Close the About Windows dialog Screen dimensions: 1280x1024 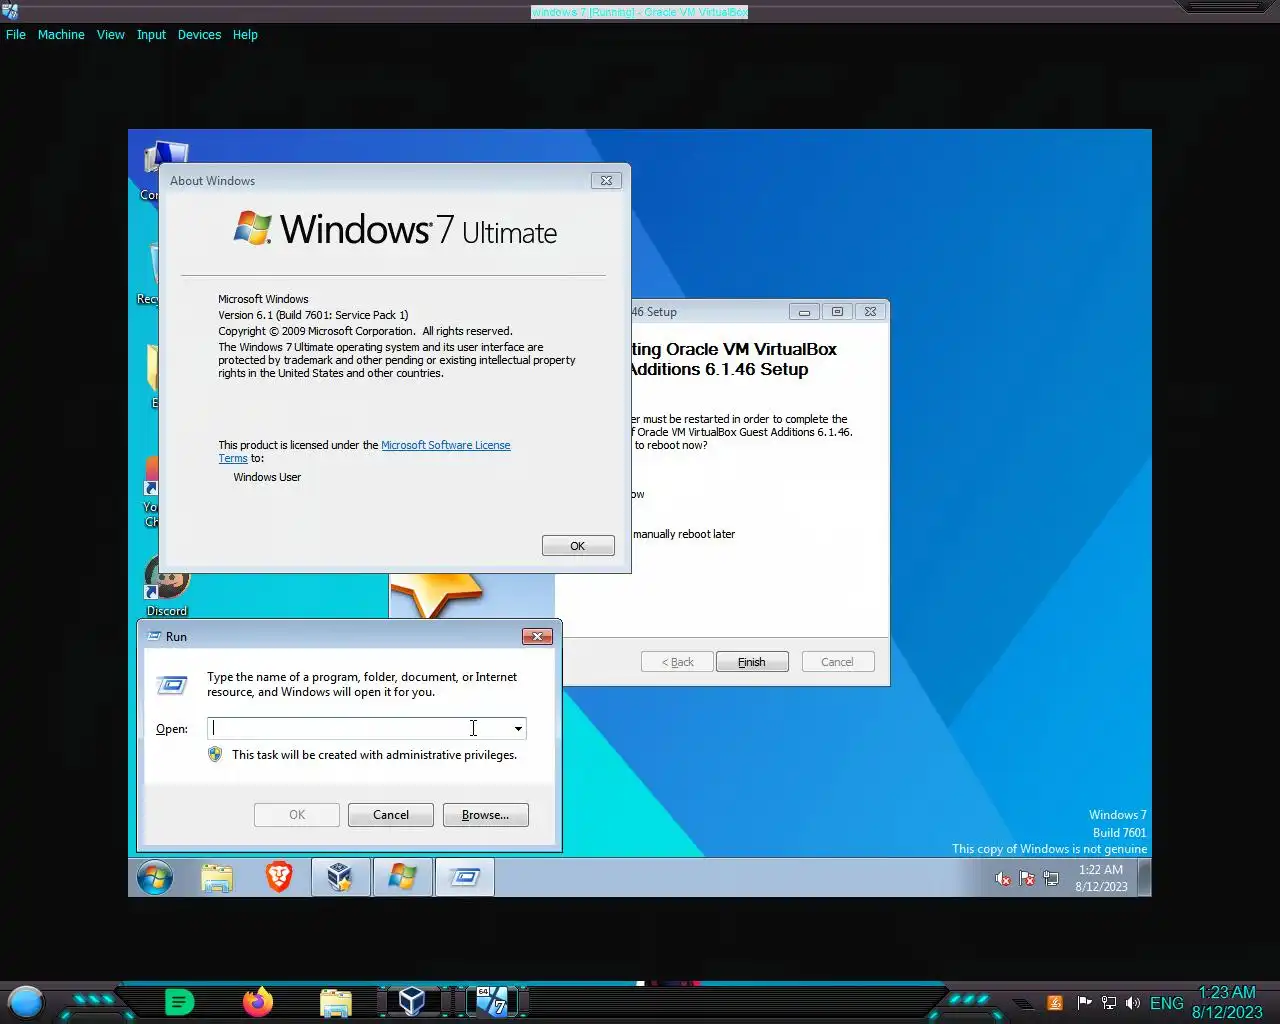[605, 181]
